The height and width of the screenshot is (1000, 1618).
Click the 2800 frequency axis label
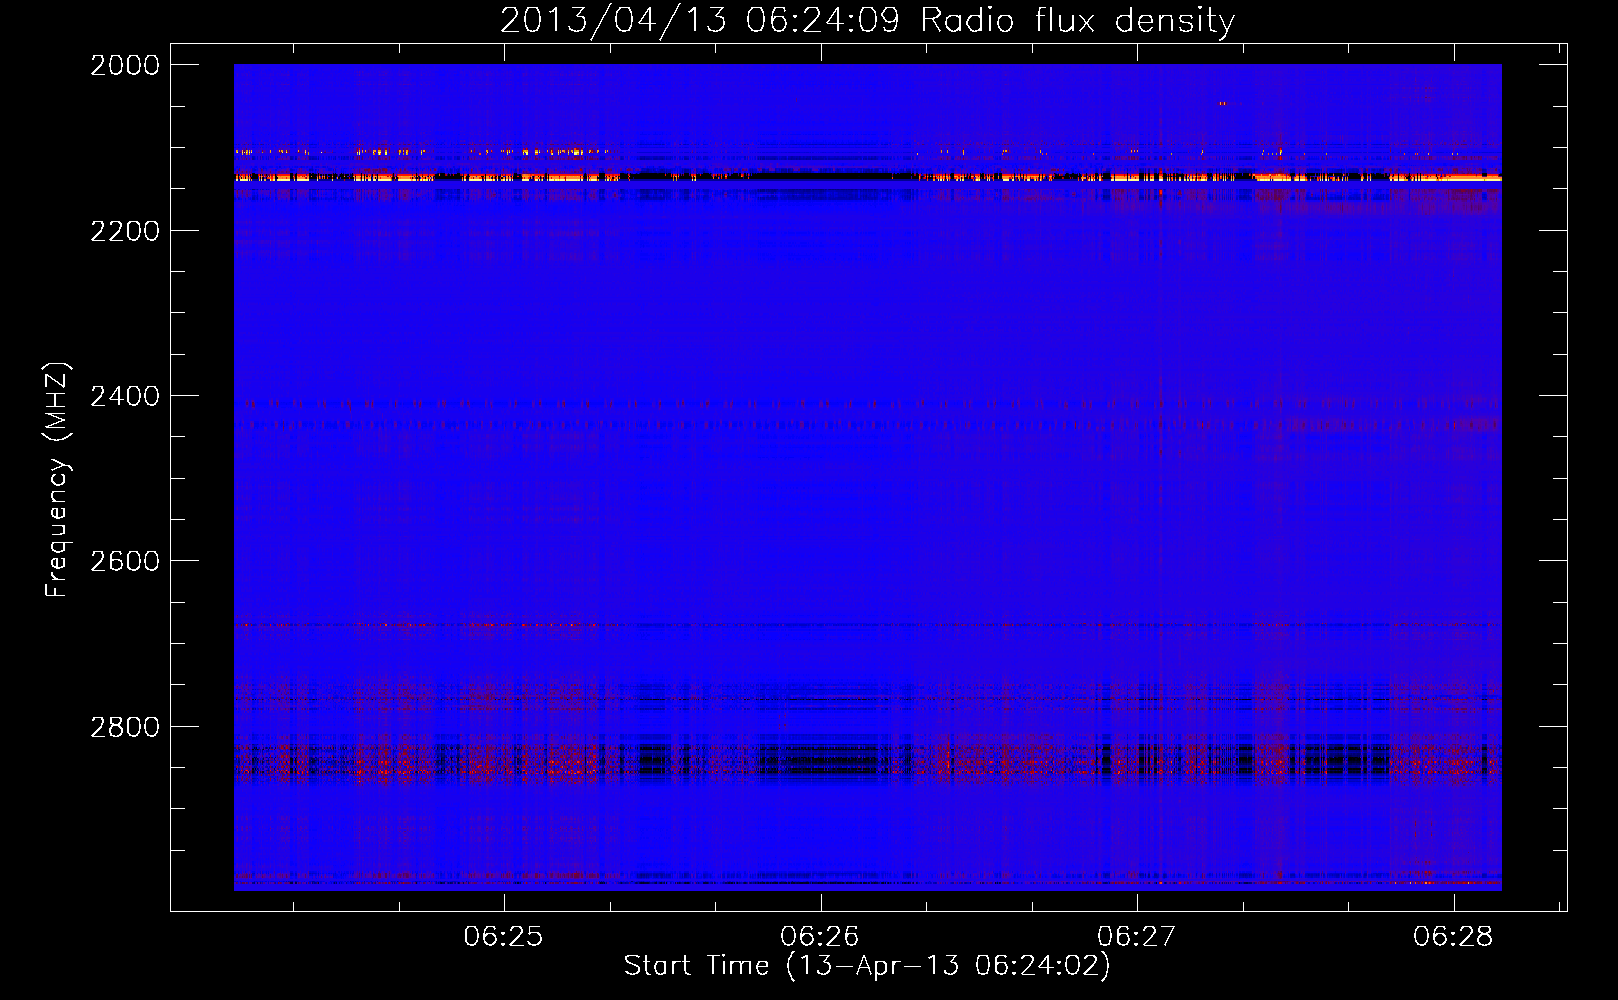click(x=125, y=727)
